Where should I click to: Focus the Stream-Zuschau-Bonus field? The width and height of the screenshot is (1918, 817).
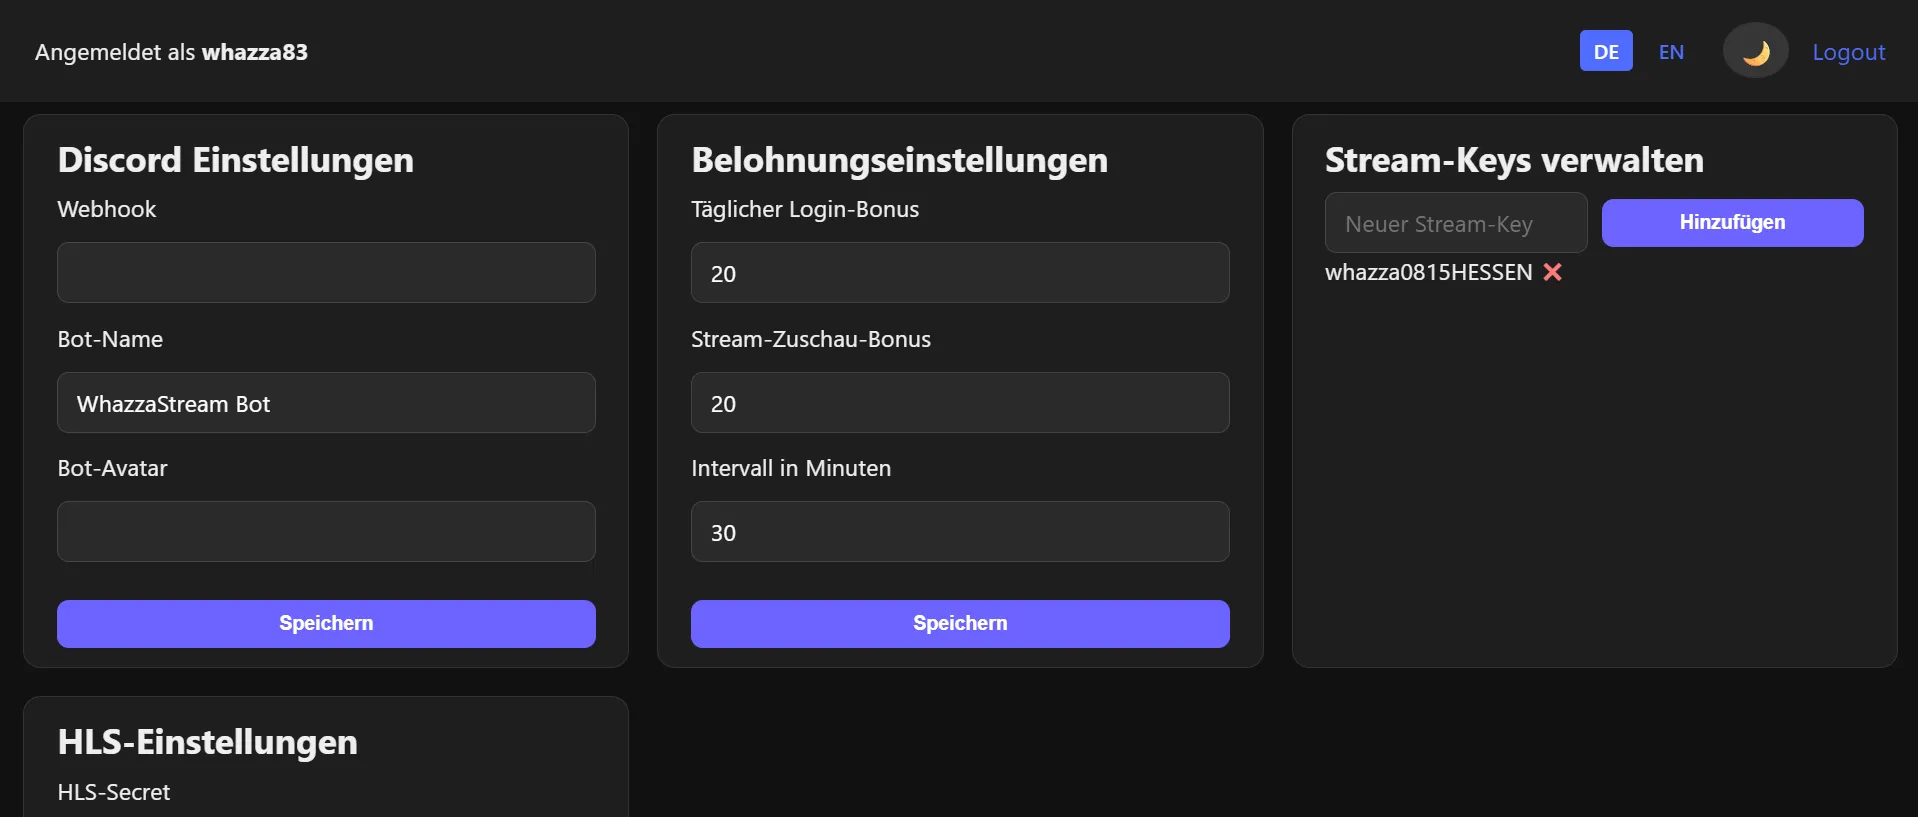coord(960,403)
